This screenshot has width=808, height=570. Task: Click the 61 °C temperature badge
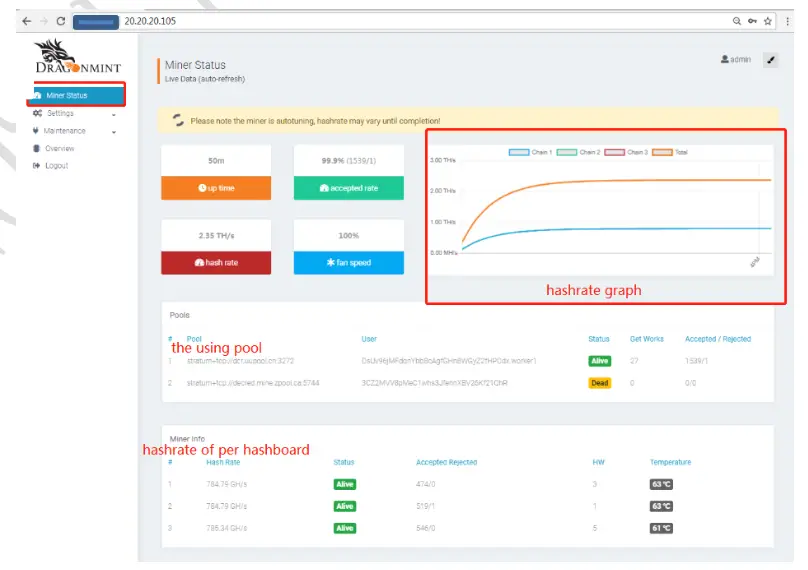(x=661, y=528)
